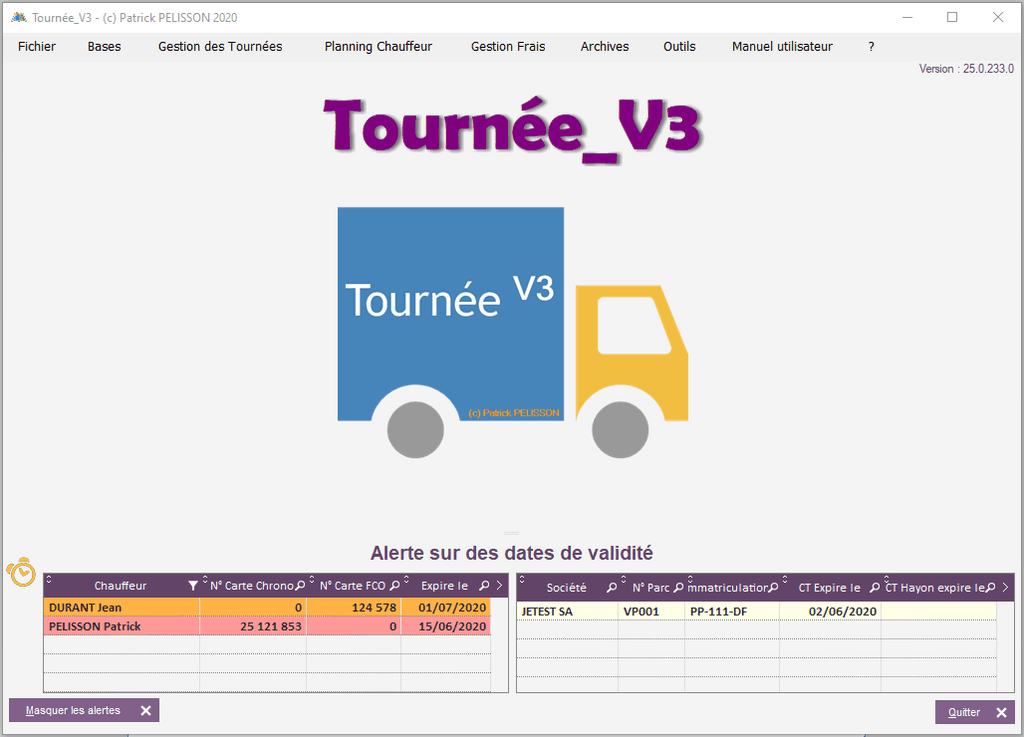Click the 124 578 FCO card value

(374, 607)
